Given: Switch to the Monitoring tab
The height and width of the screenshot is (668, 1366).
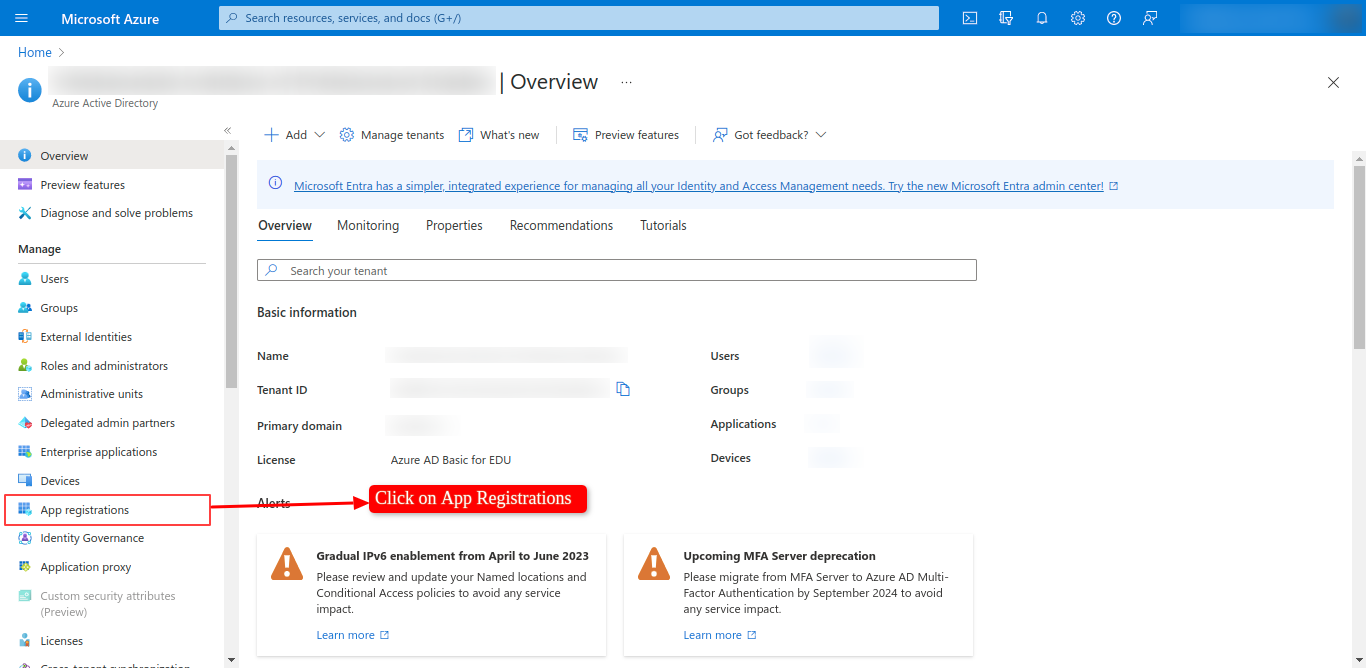Looking at the screenshot, I should pos(368,226).
